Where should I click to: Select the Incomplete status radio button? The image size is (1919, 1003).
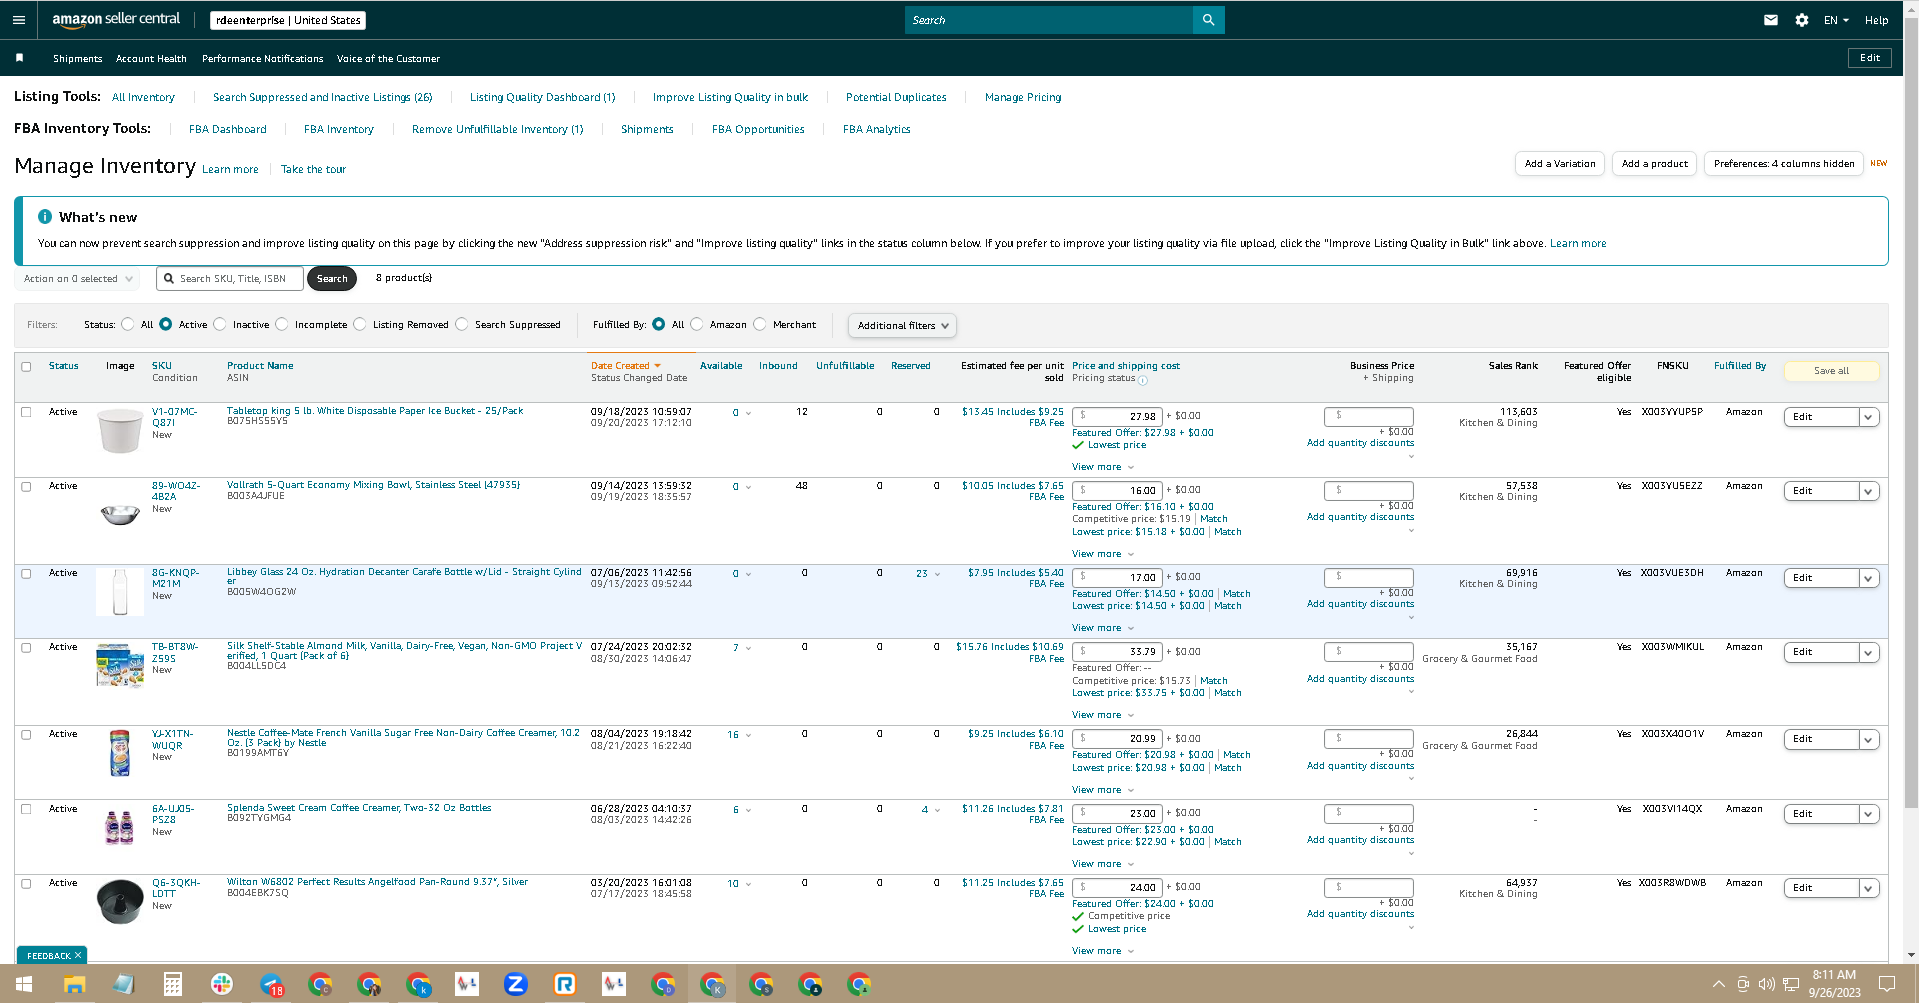point(282,324)
